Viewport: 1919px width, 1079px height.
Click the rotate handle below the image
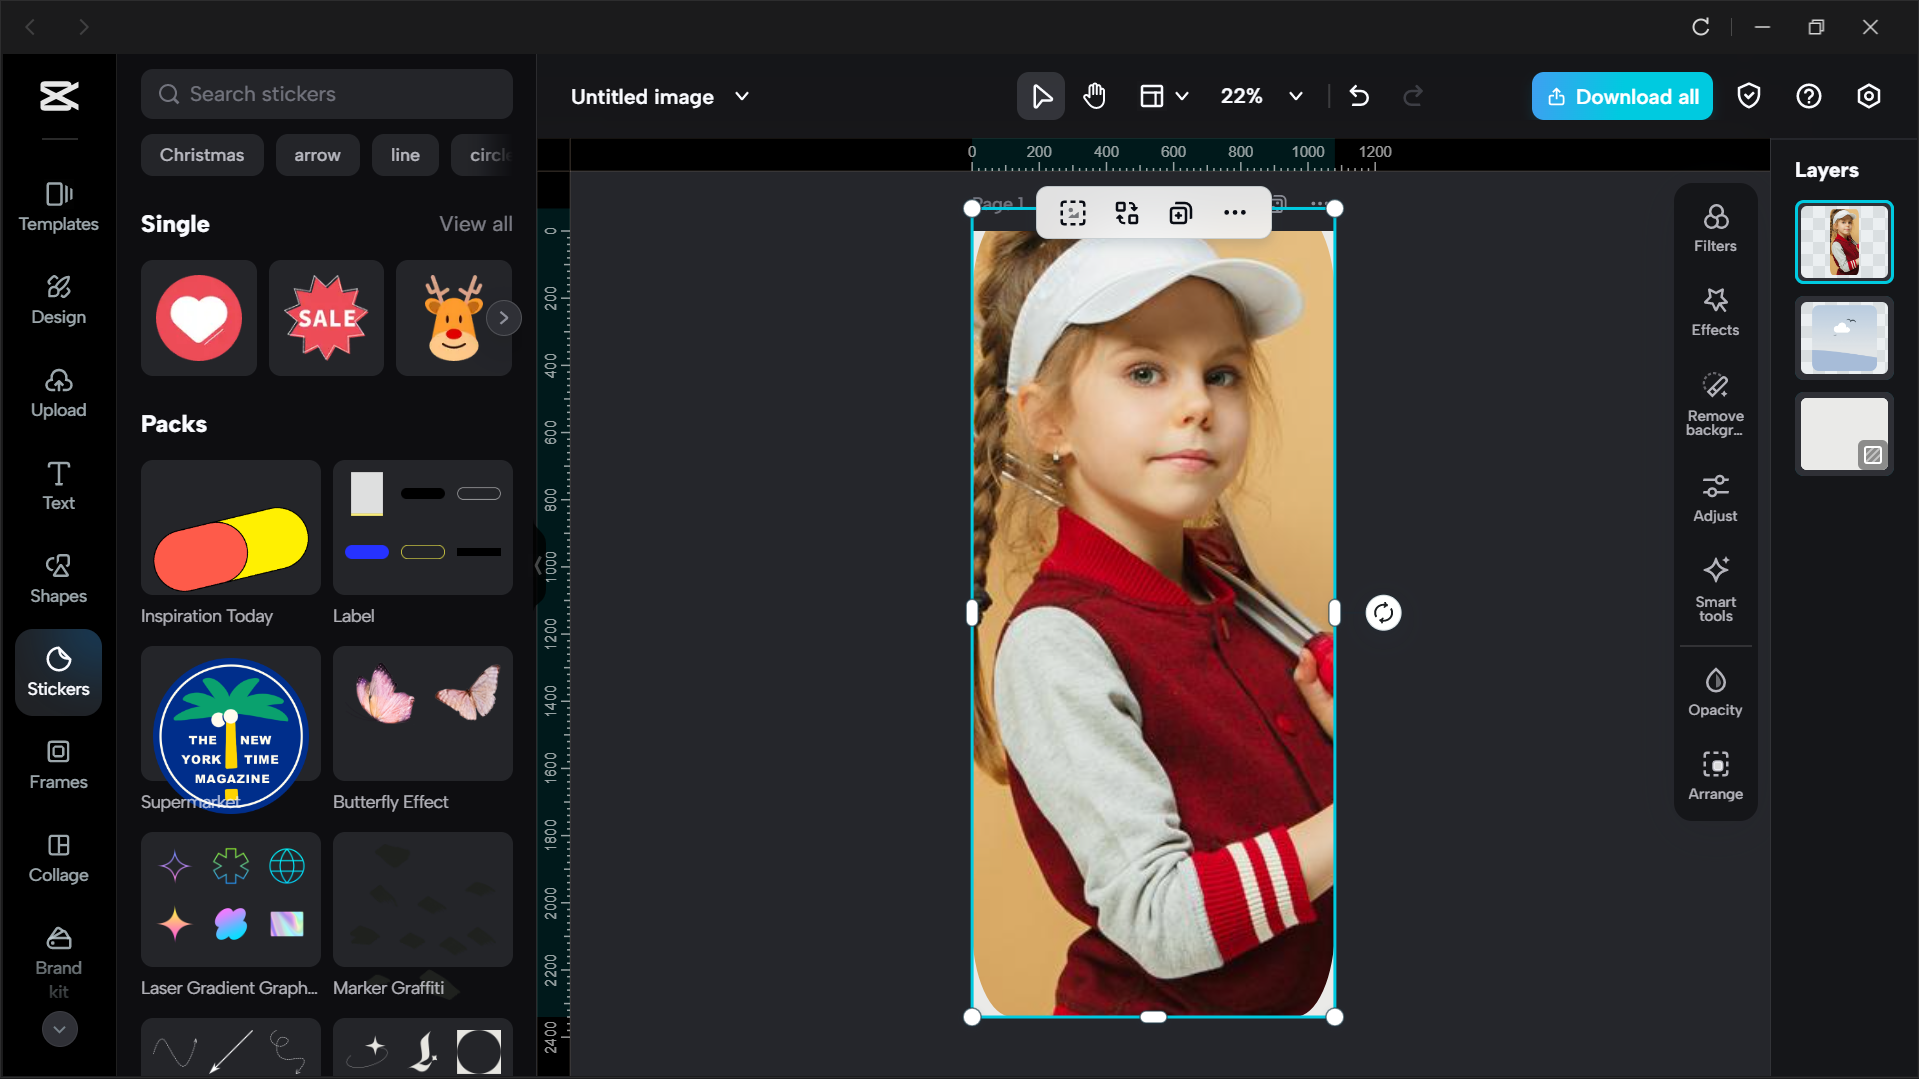(x=1383, y=612)
